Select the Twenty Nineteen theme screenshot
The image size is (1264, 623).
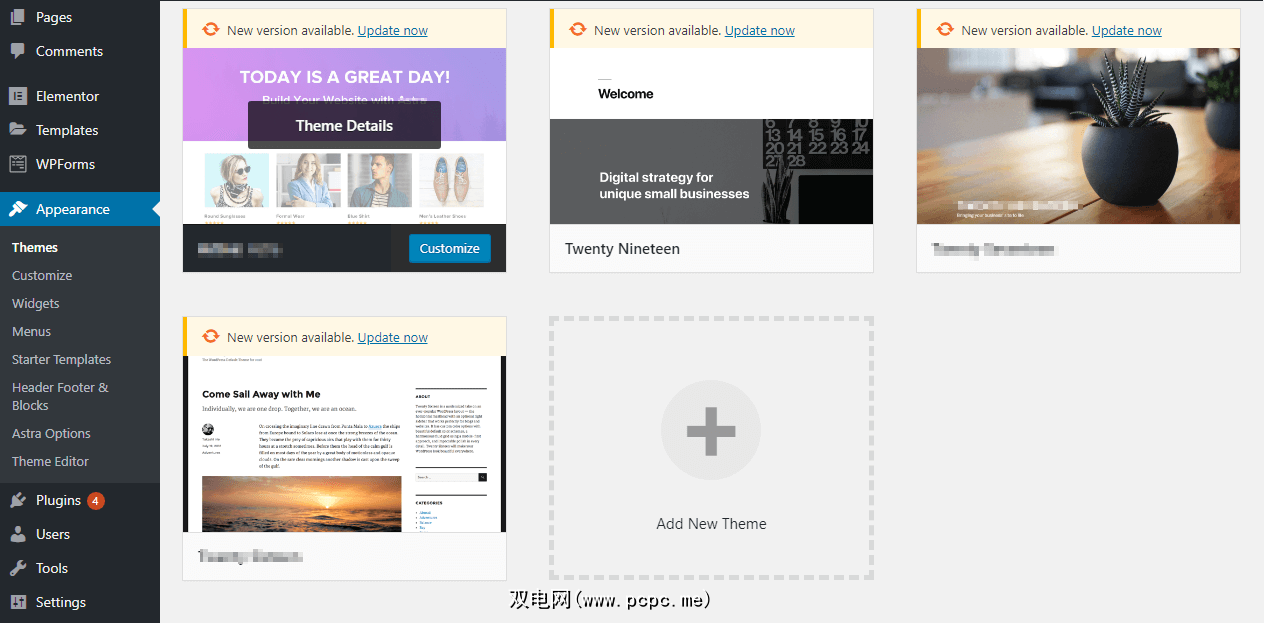[711, 136]
